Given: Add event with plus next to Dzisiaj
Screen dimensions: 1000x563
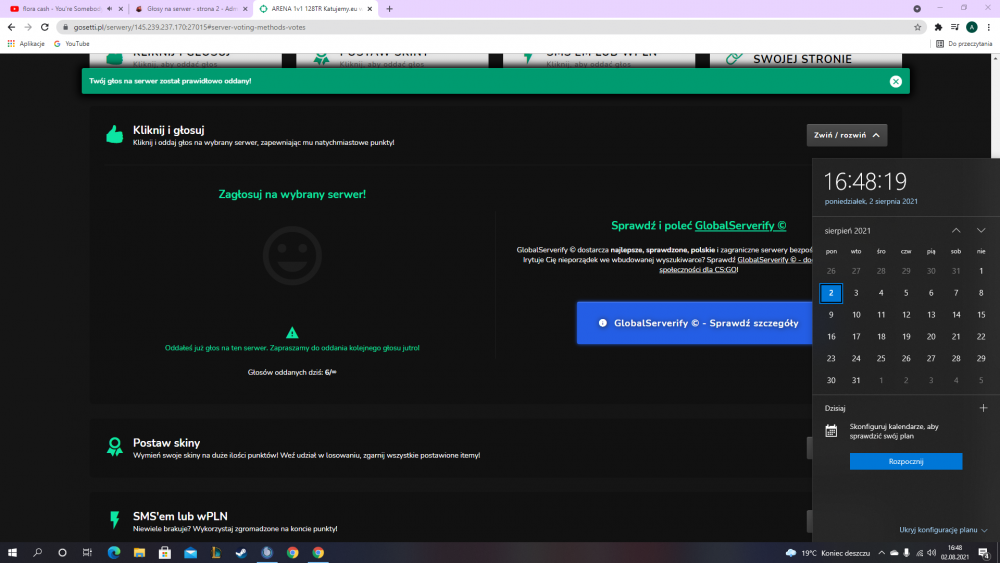Looking at the screenshot, I should [x=983, y=408].
